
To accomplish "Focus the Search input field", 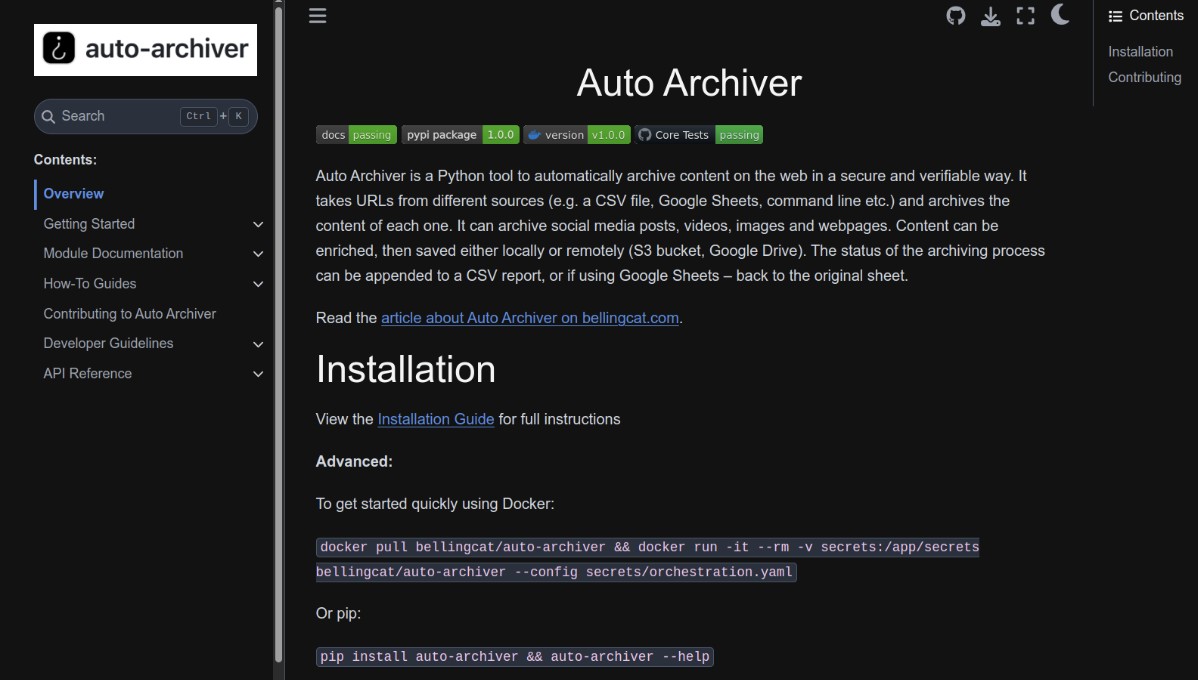I will 145,116.
